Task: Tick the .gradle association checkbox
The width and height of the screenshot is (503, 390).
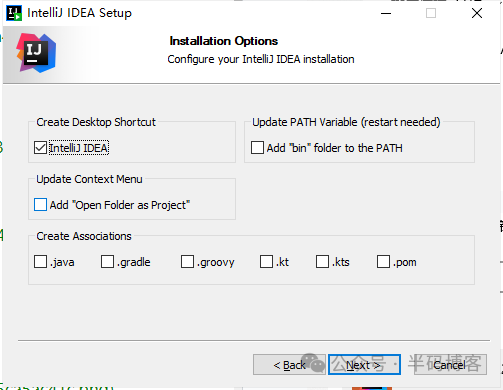Action: tap(107, 262)
